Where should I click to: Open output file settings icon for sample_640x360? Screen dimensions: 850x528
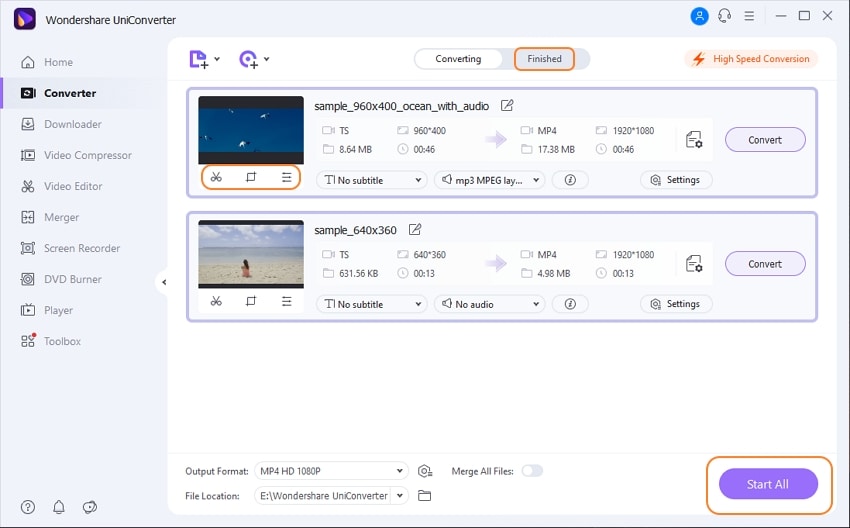694,264
